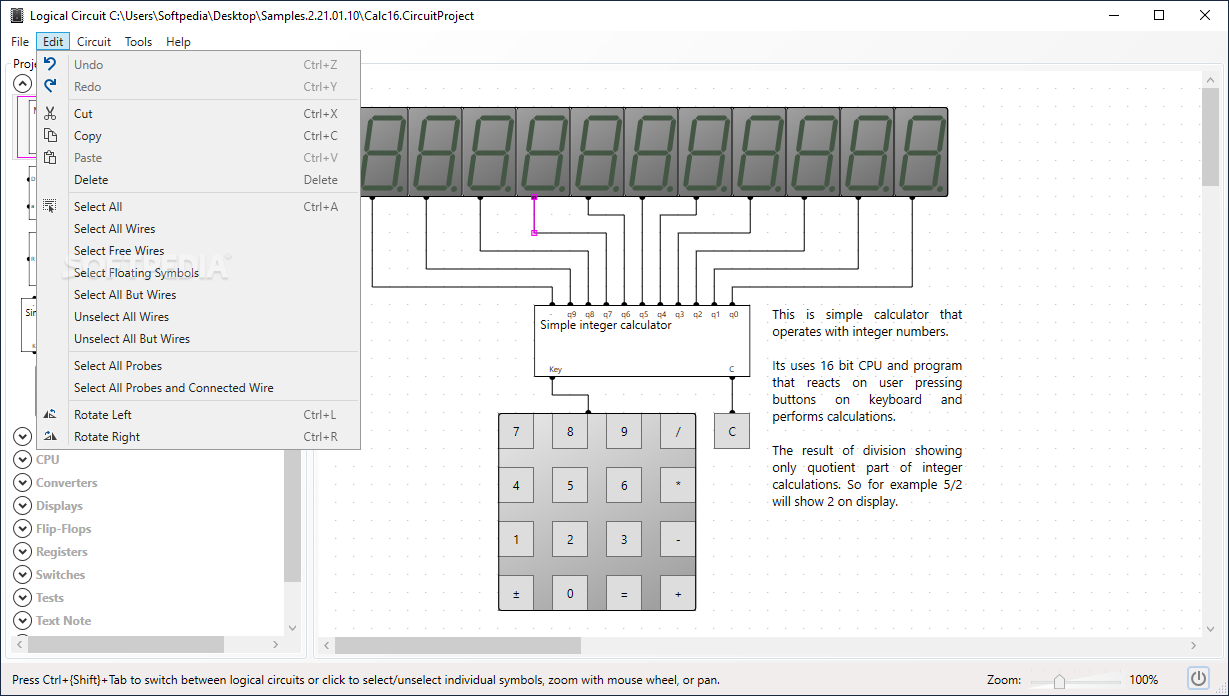Click calculator multiply key

678,486
